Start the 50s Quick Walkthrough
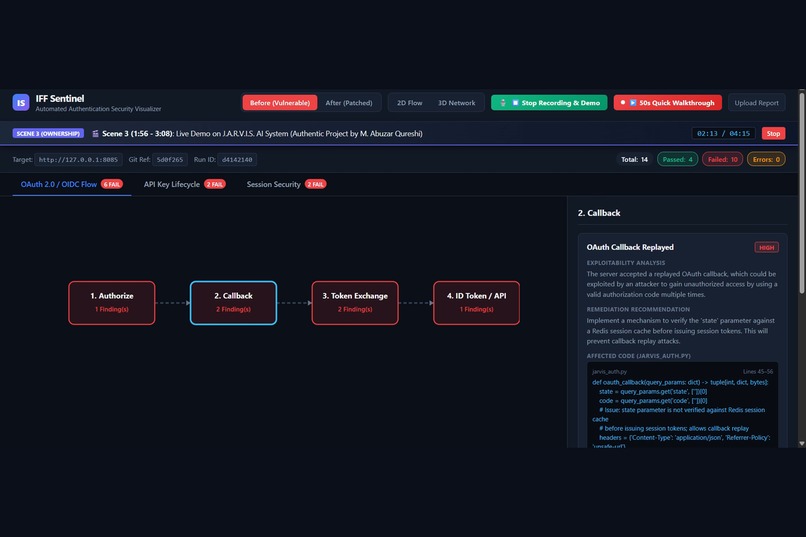The width and height of the screenshot is (806, 537). (x=667, y=103)
